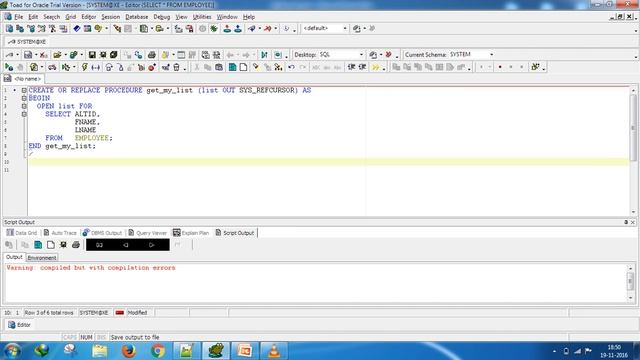Click the green Execute Statement play icon

coord(9,67)
